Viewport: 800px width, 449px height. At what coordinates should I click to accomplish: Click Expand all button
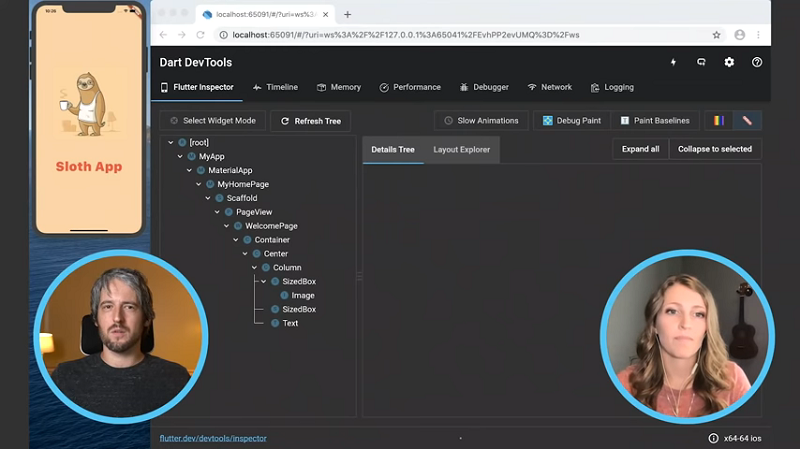pyautogui.click(x=640, y=149)
